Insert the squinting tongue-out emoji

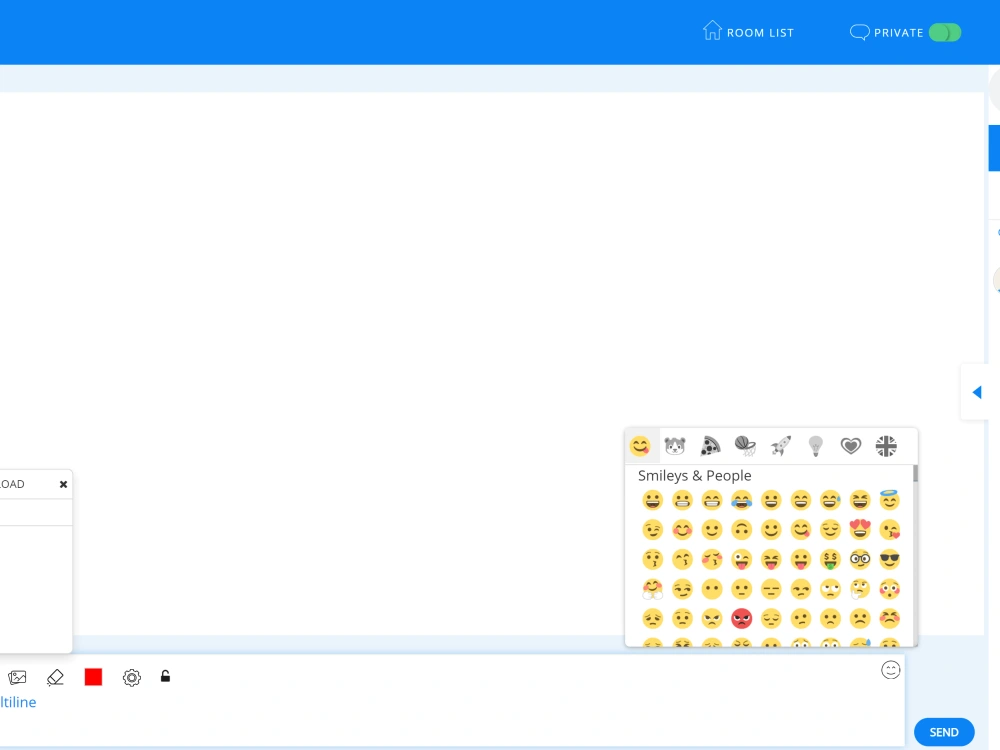770,560
